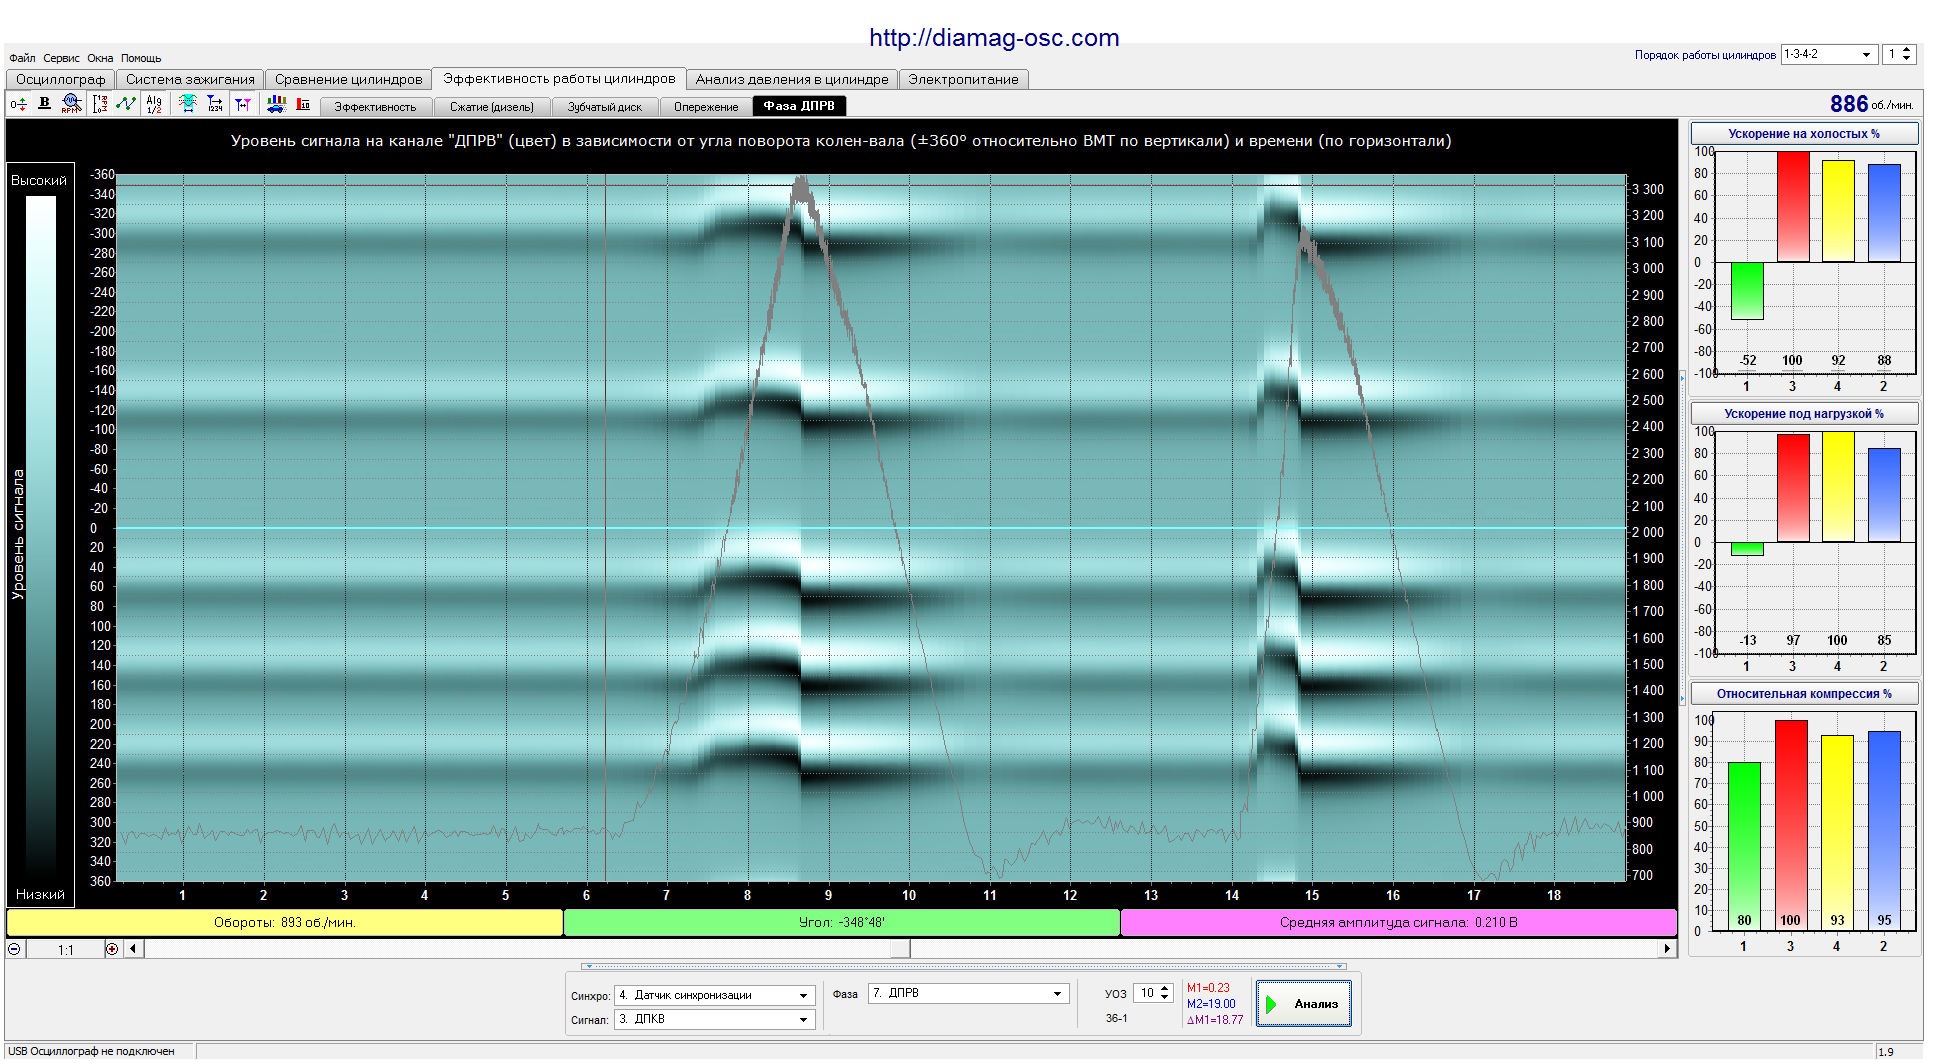Image resolution: width=1938 pixels, height=1064 pixels.
Task: Open the Синхро dropdown
Action: (x=803, y=996)
